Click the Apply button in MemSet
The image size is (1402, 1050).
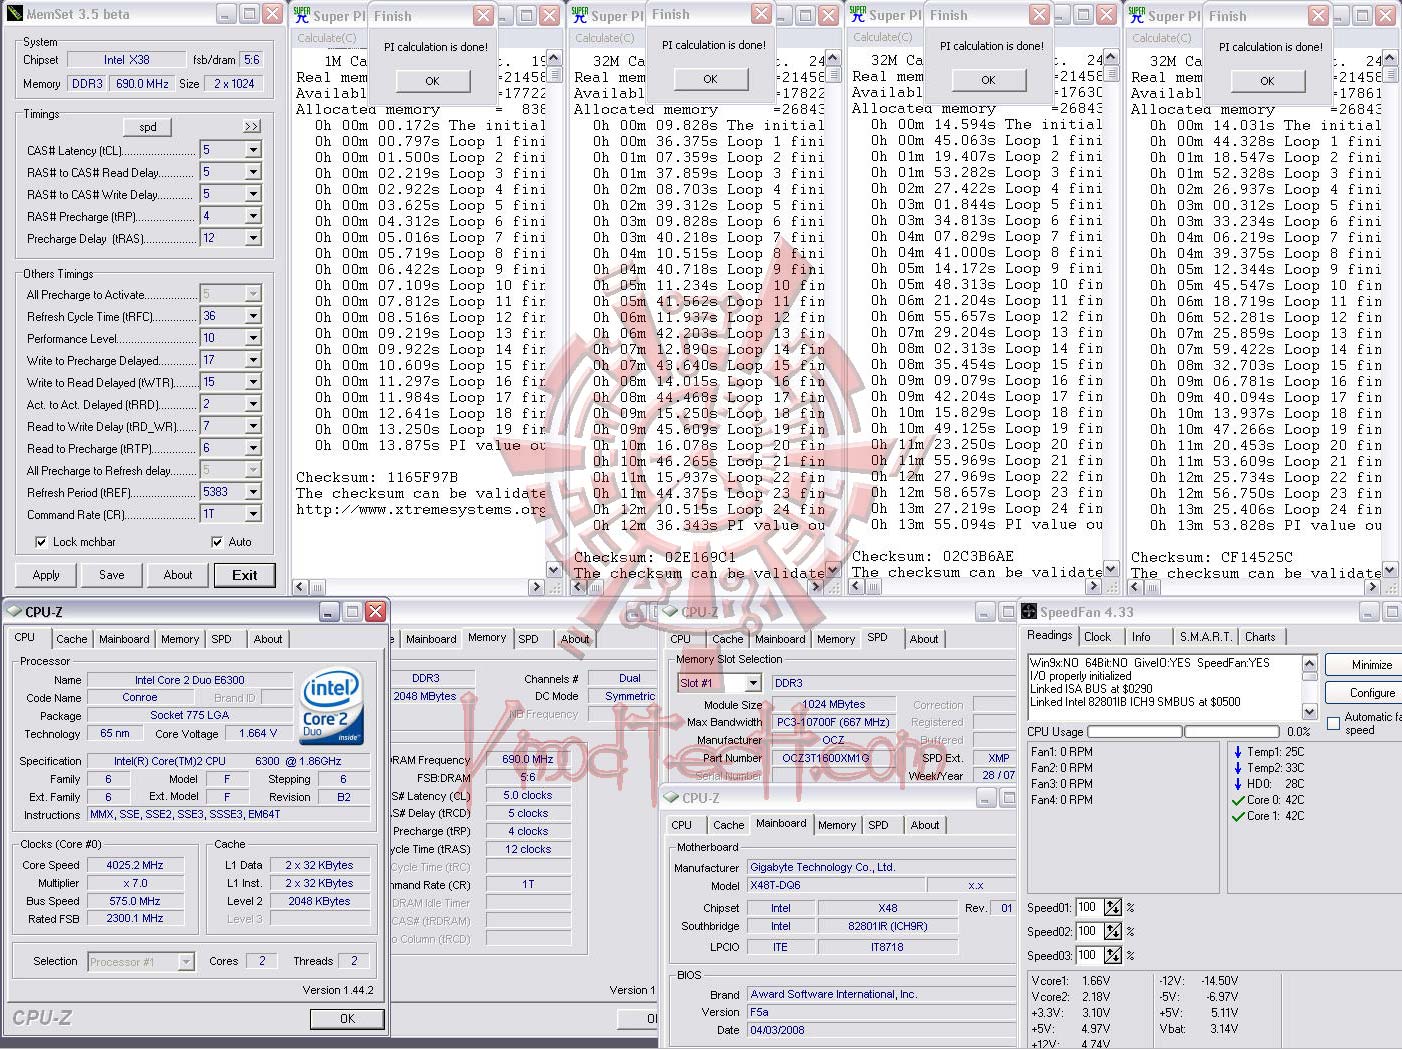pyautogui.click(x=46, y=575)
